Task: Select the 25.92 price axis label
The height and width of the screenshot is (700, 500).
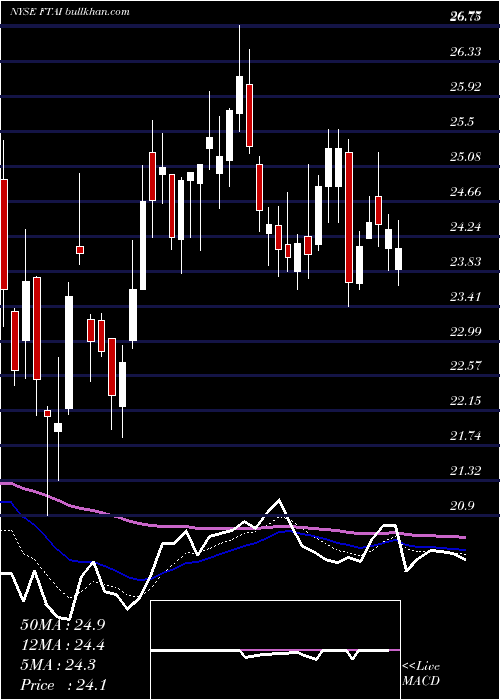Action: coord(466,87)
